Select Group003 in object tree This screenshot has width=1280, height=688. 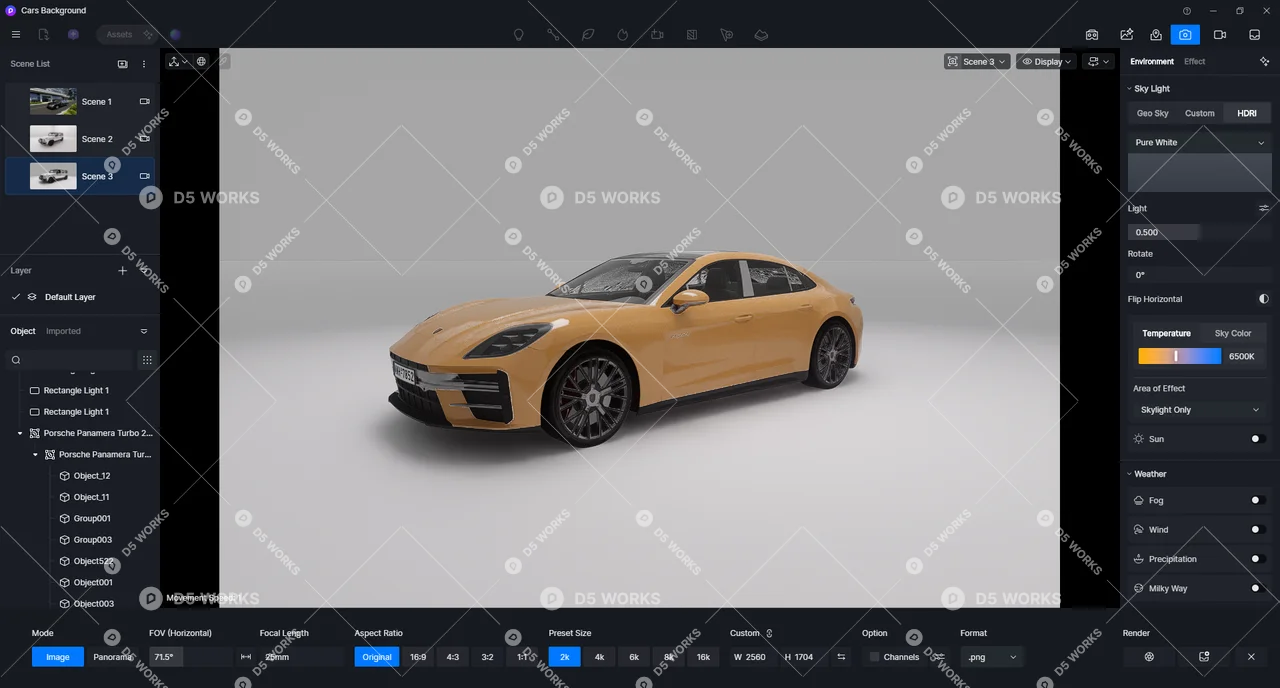click(x=93, y=540)
